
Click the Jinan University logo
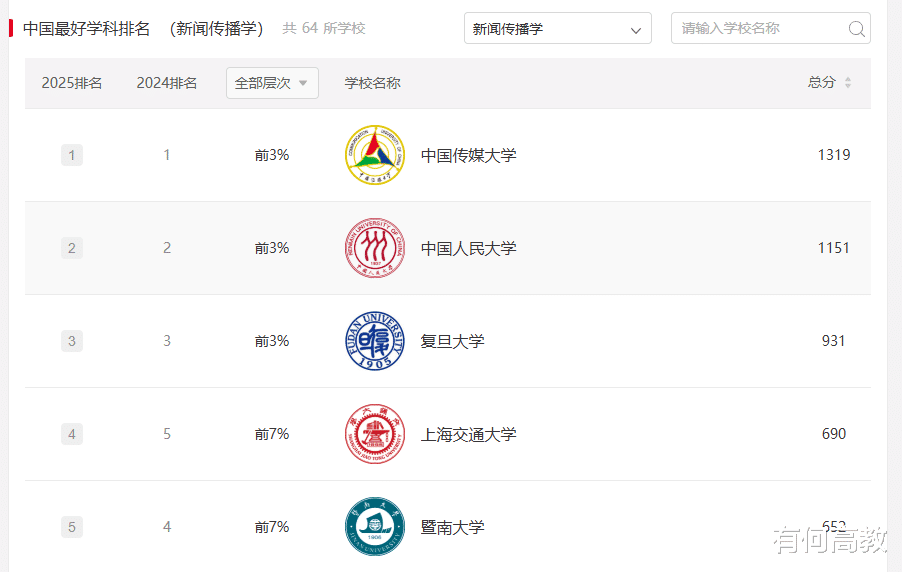[374, 527]
